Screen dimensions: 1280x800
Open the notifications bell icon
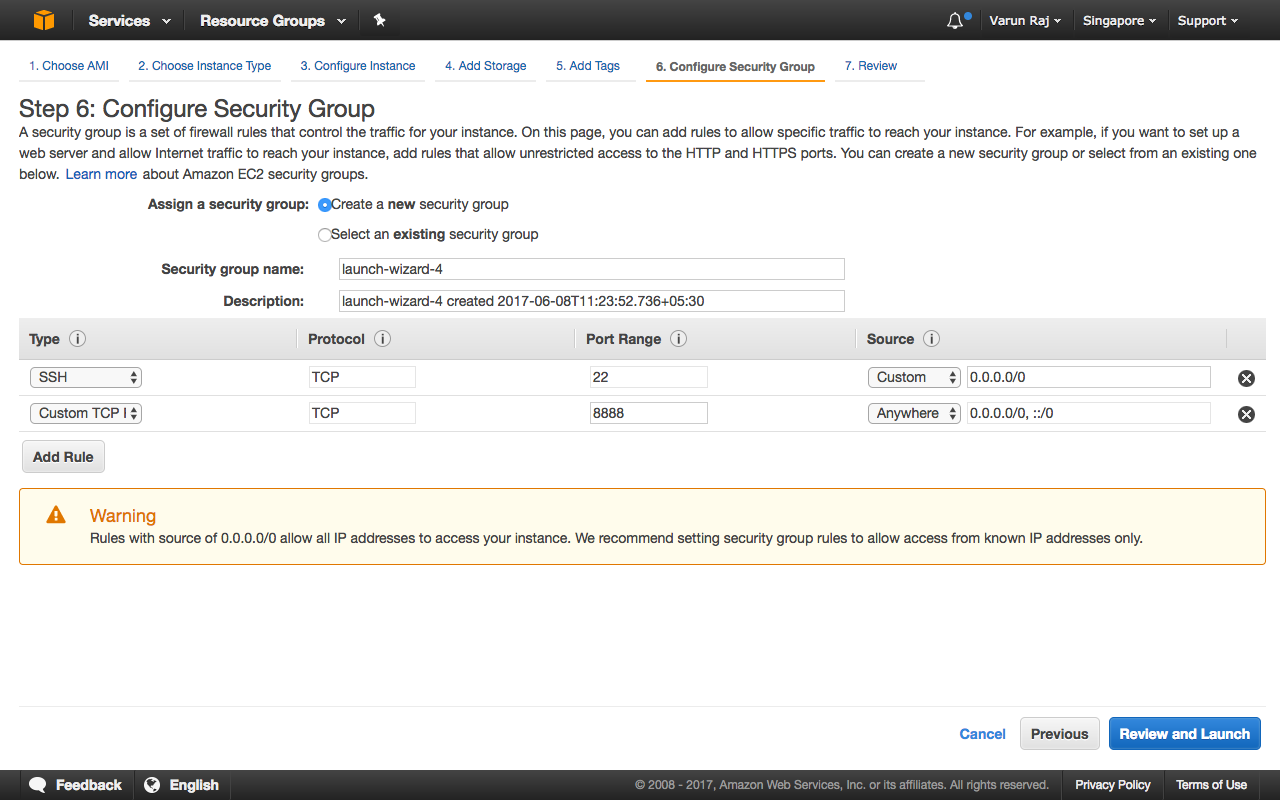click(955, 21)
